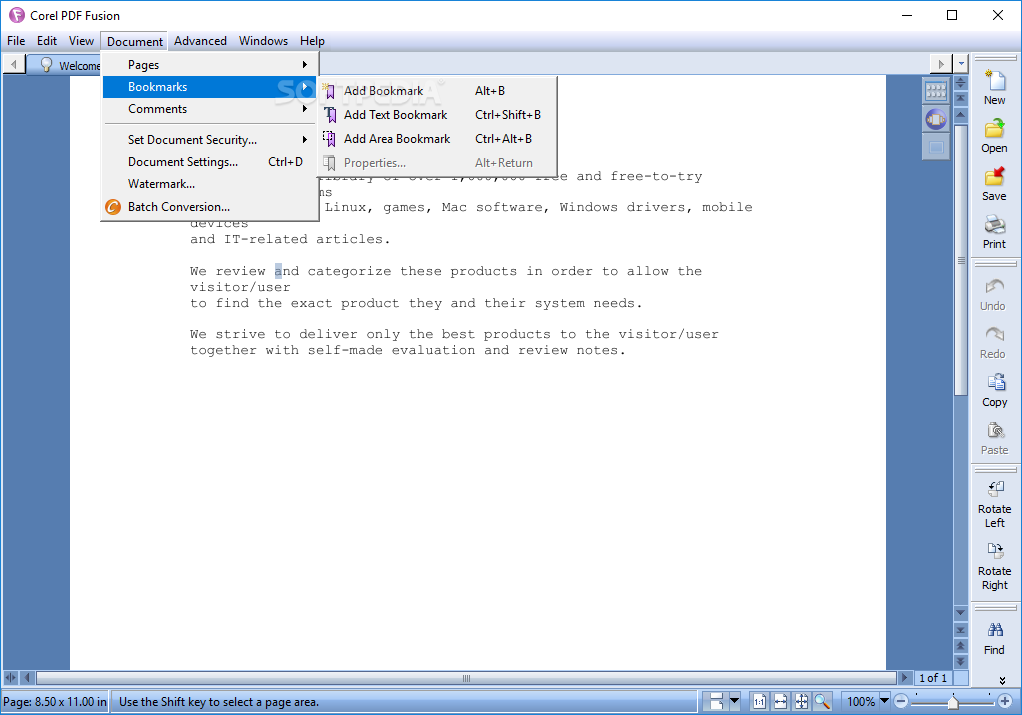
Task: Click the horizontal scrollbar left arrow
Action: tap(27, 678)
